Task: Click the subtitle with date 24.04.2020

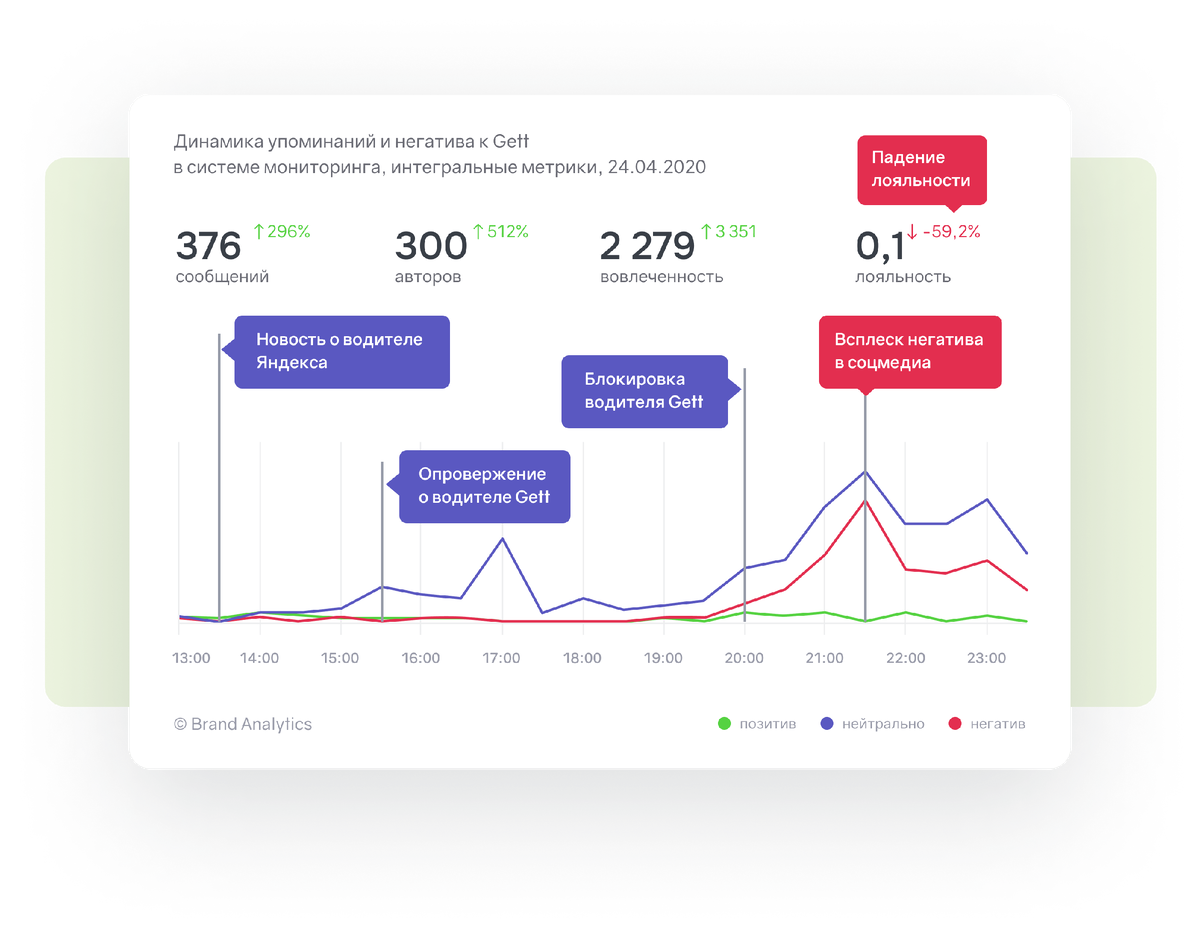Action: pos(440,167)
